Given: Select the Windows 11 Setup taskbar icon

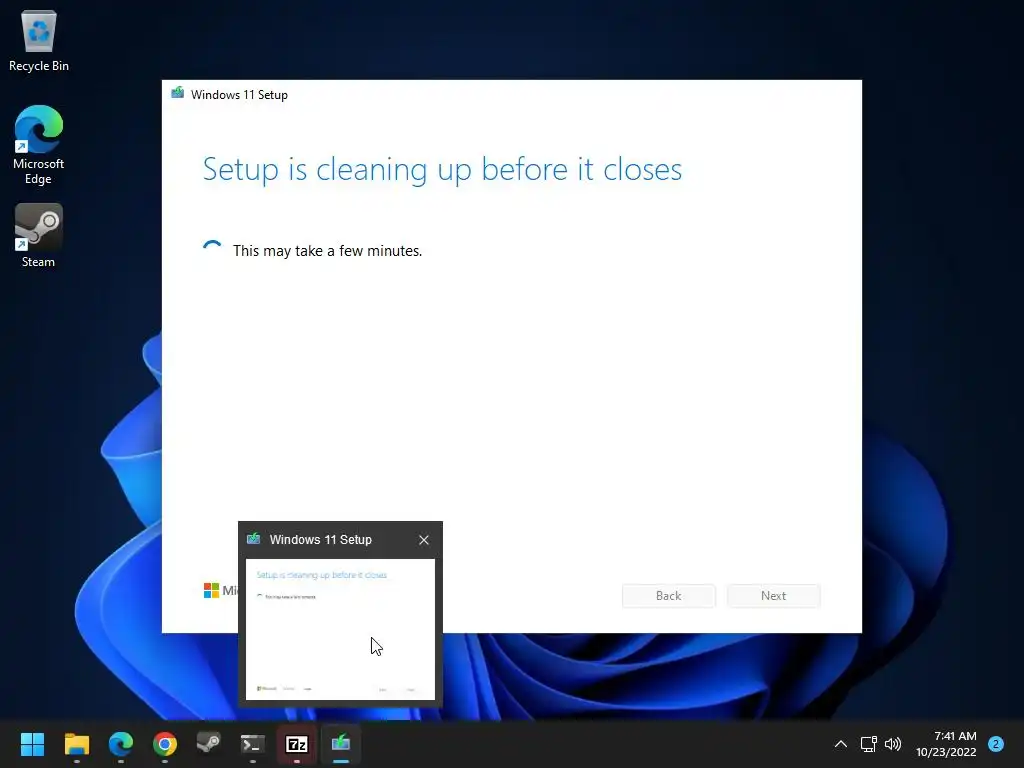Looking at the screenshot, I should (x=341, y=744).
